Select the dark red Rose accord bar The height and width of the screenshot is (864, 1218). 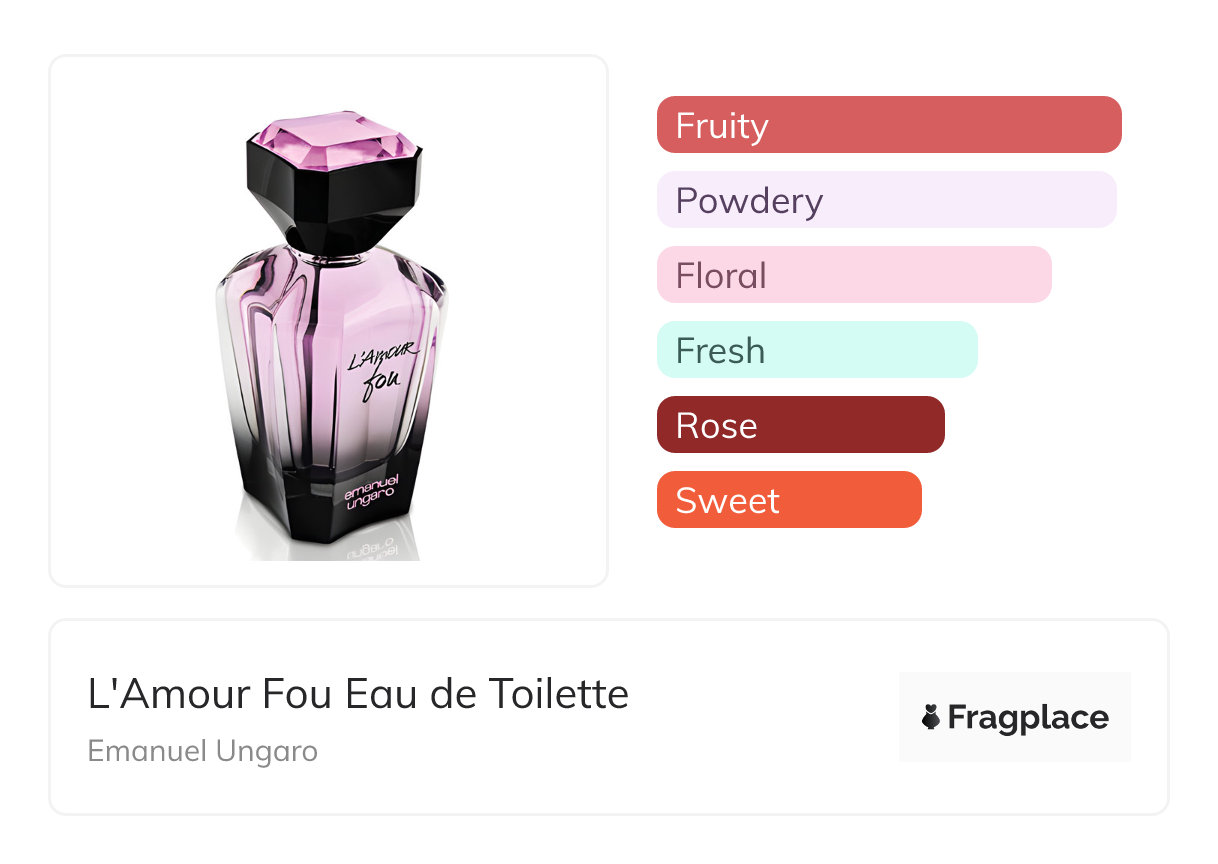tap(800, 425)
